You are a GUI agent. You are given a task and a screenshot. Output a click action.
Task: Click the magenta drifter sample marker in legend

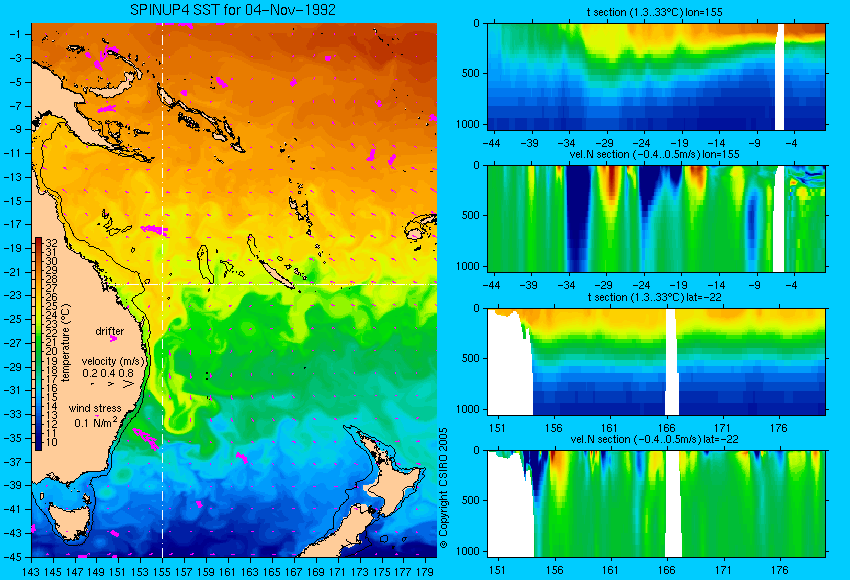pyautogui.click(x=113, y=339)
